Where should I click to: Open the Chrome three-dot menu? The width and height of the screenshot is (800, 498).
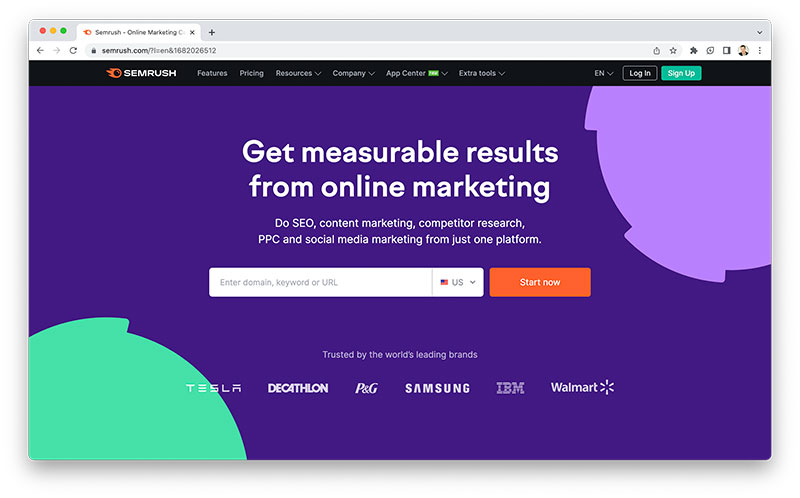(760, 51)
